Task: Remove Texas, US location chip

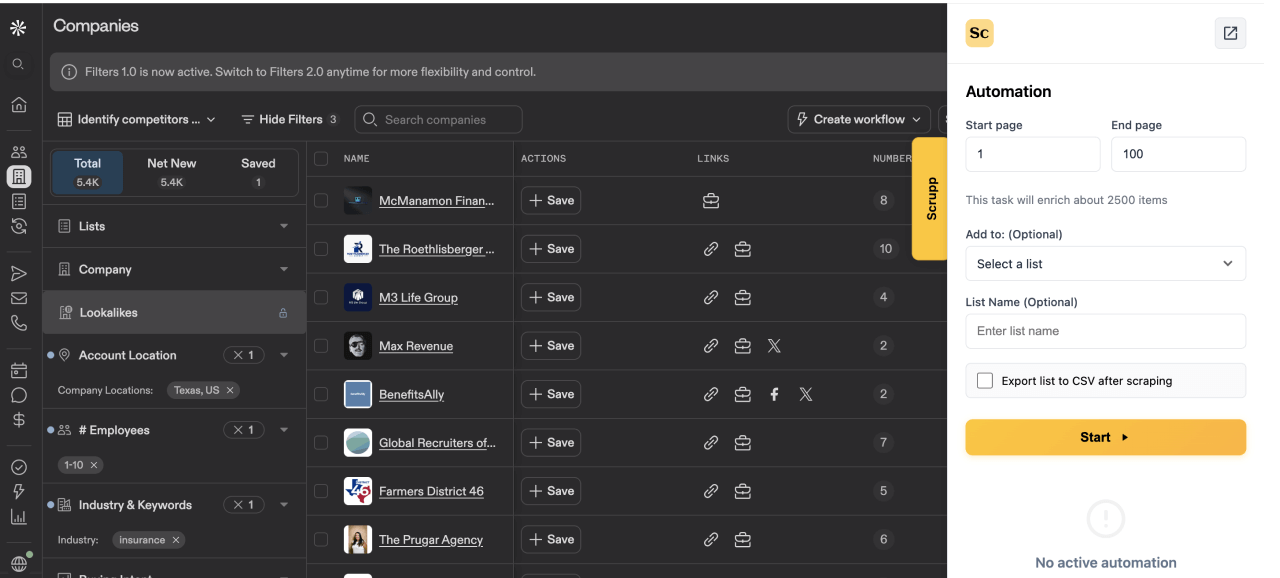Action: (x=230, y=390)
